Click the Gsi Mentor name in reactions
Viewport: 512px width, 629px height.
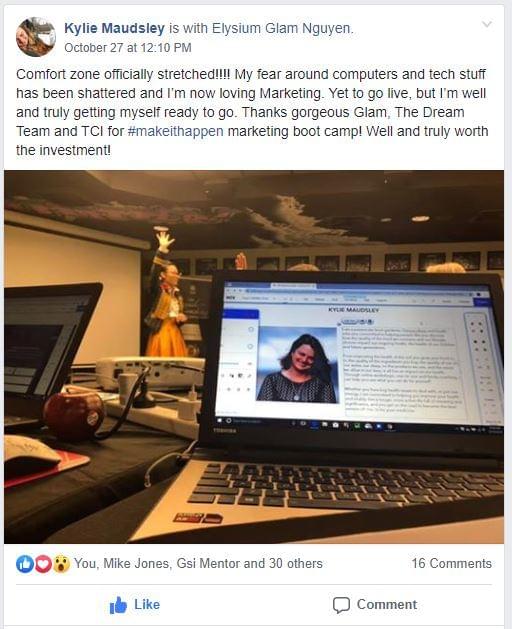tap(208, 564)
